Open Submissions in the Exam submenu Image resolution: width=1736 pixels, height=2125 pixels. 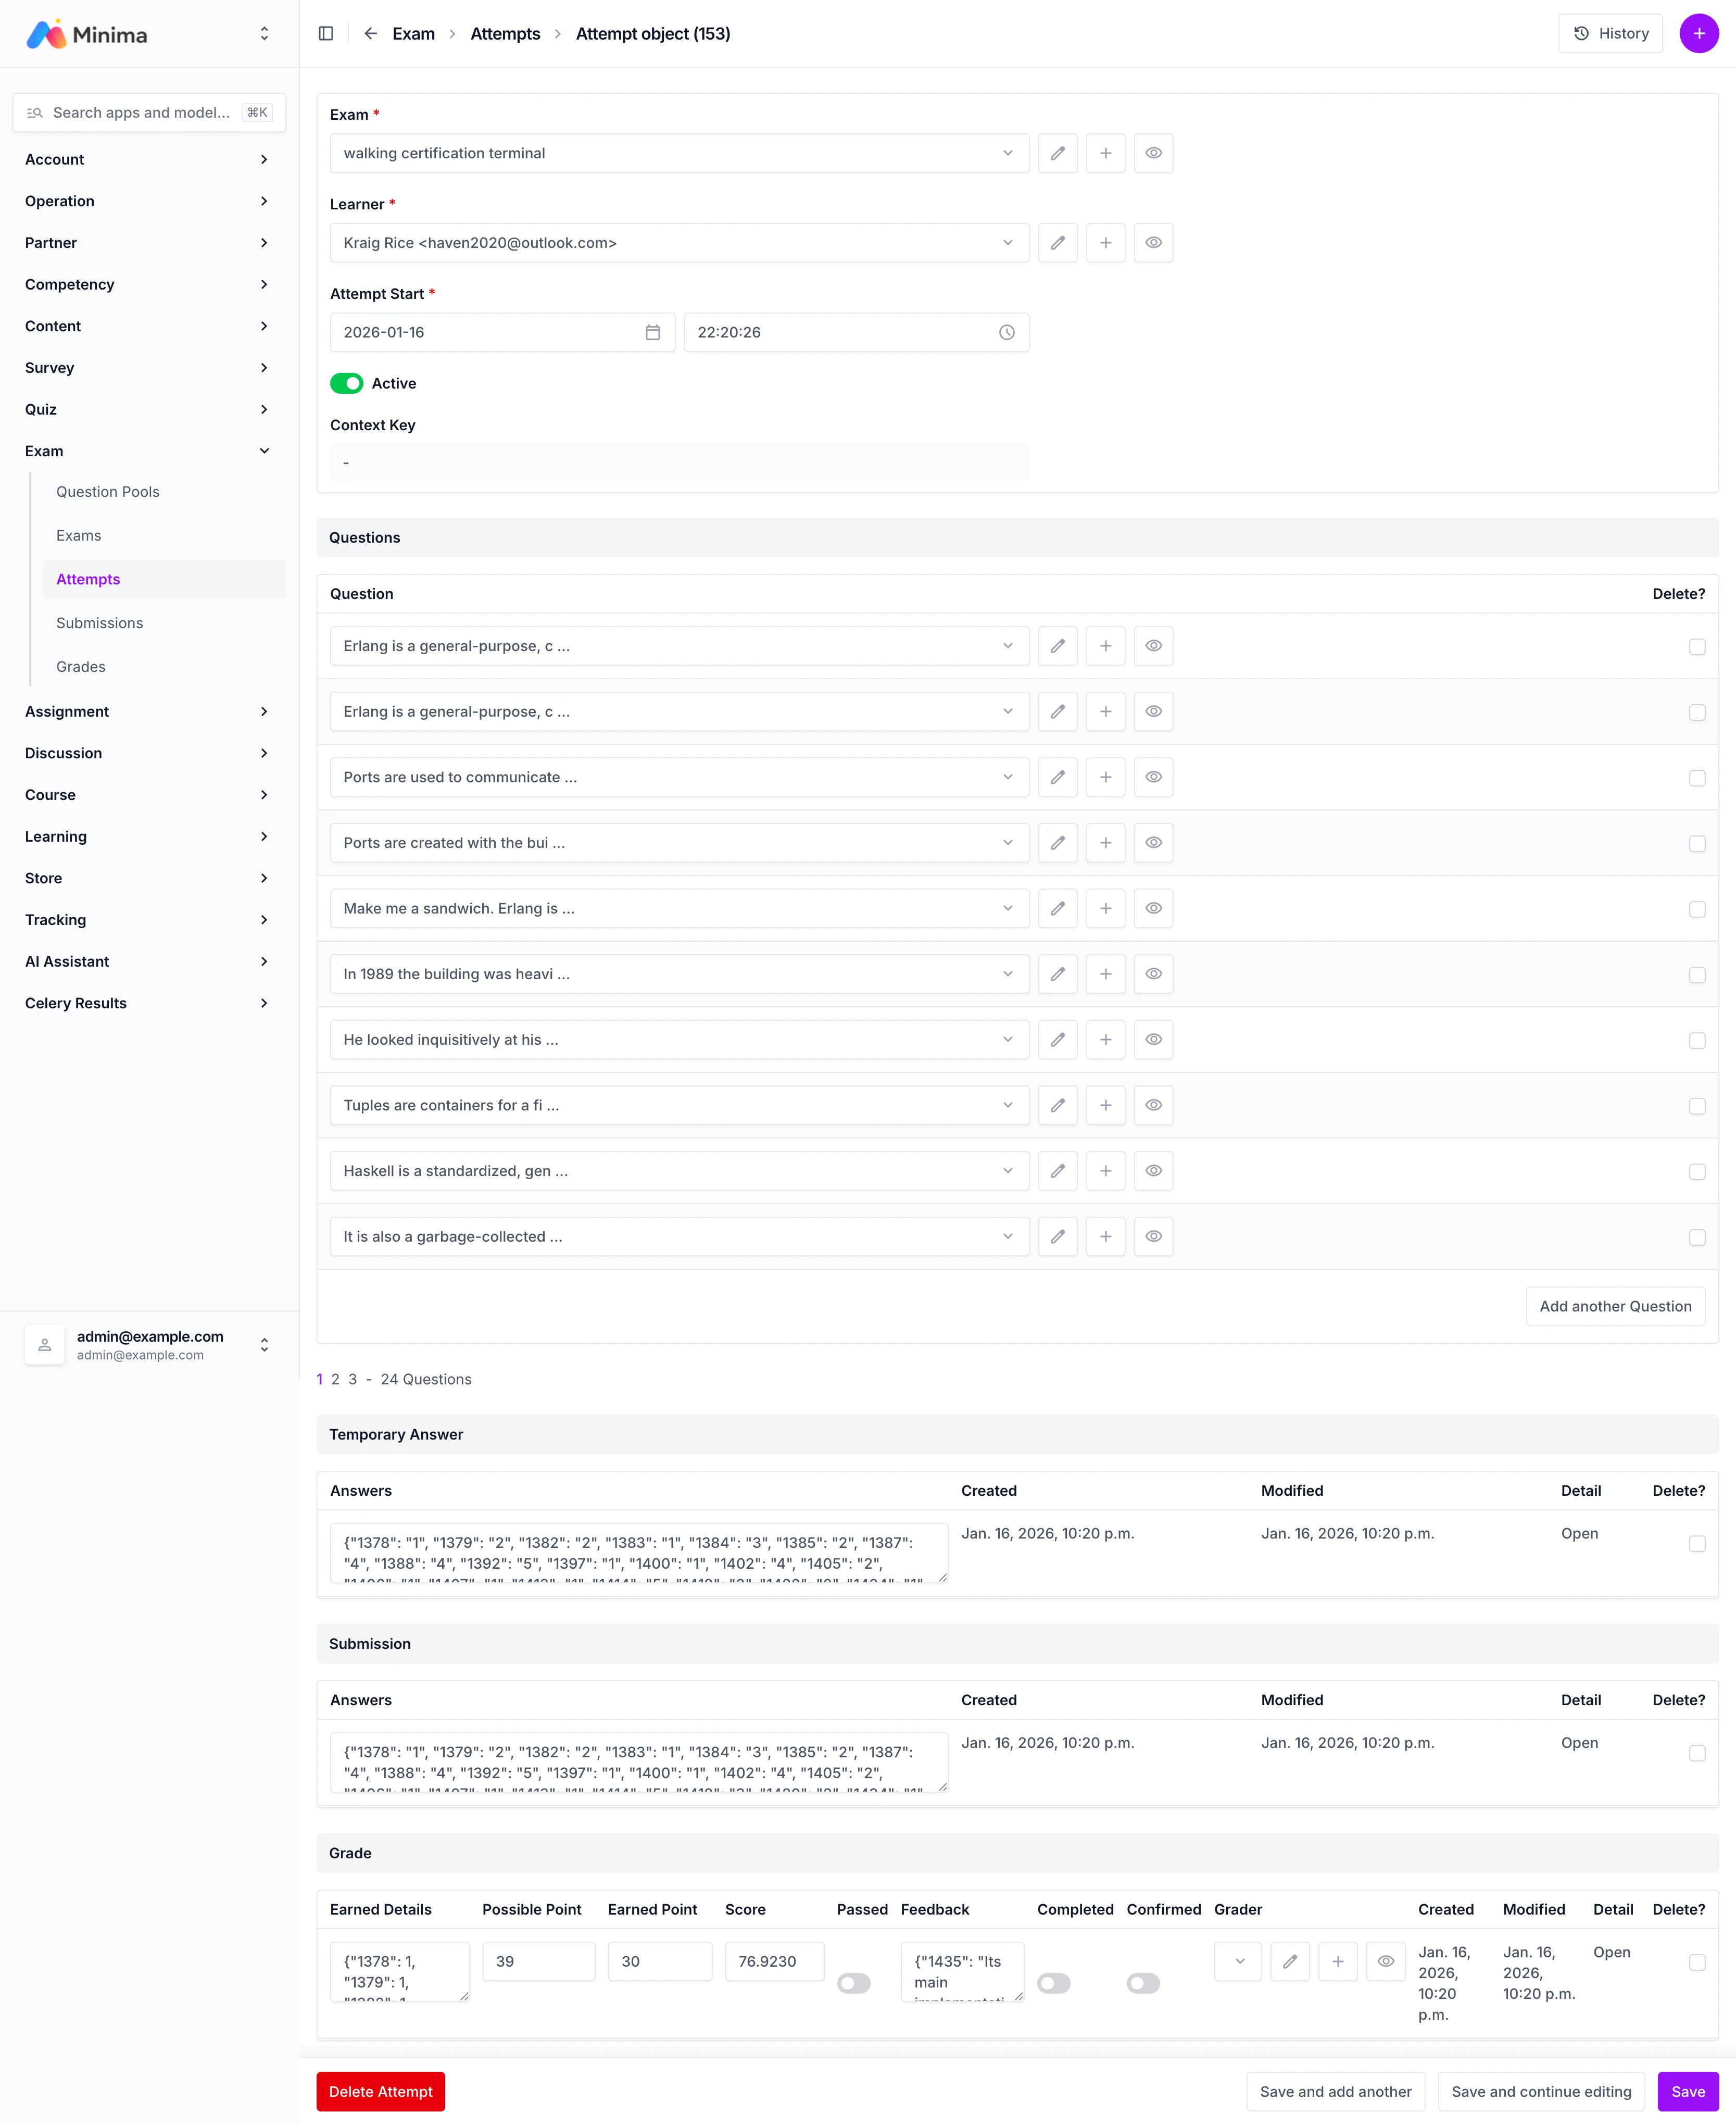99,623
